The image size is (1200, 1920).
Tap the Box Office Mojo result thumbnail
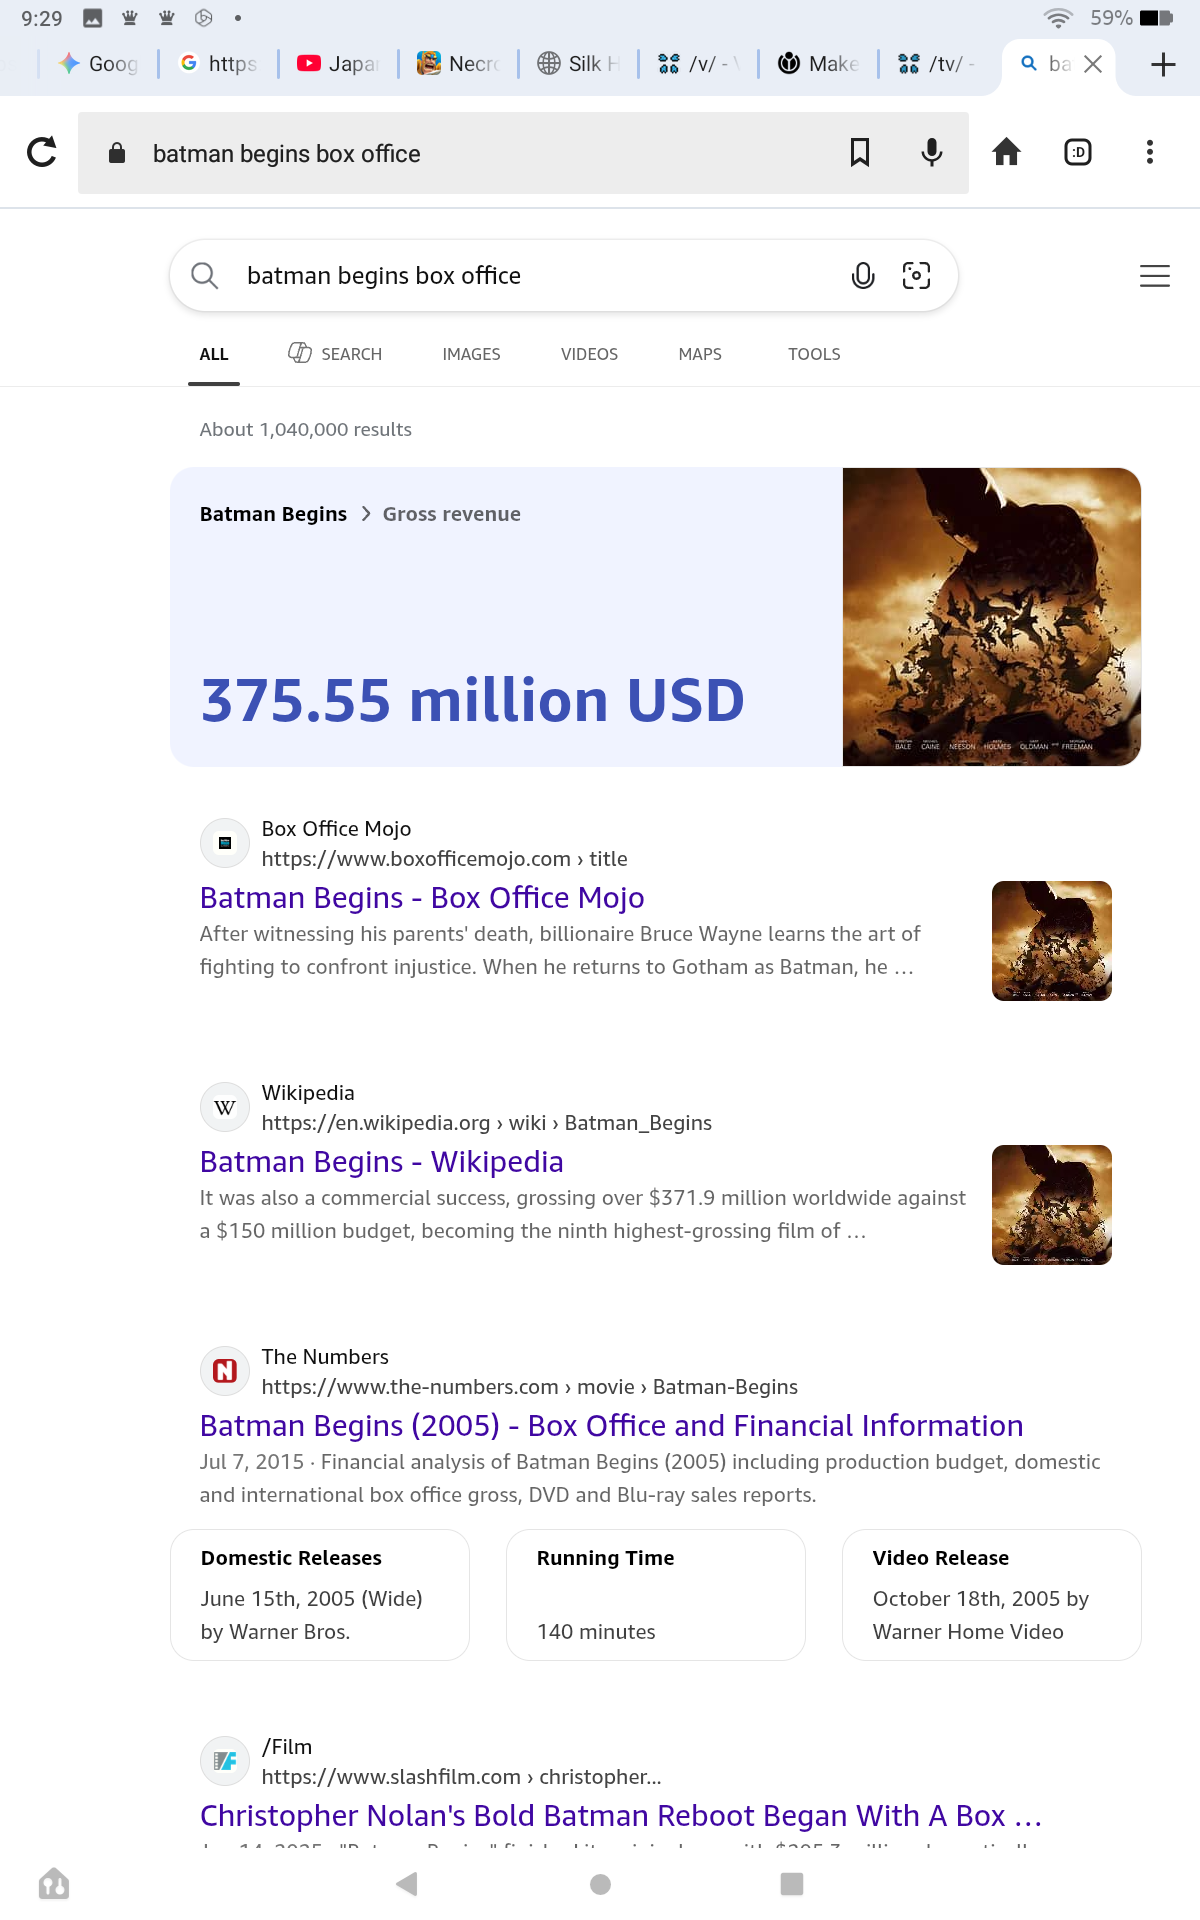pyautogui.click(x=1052, y=941)
